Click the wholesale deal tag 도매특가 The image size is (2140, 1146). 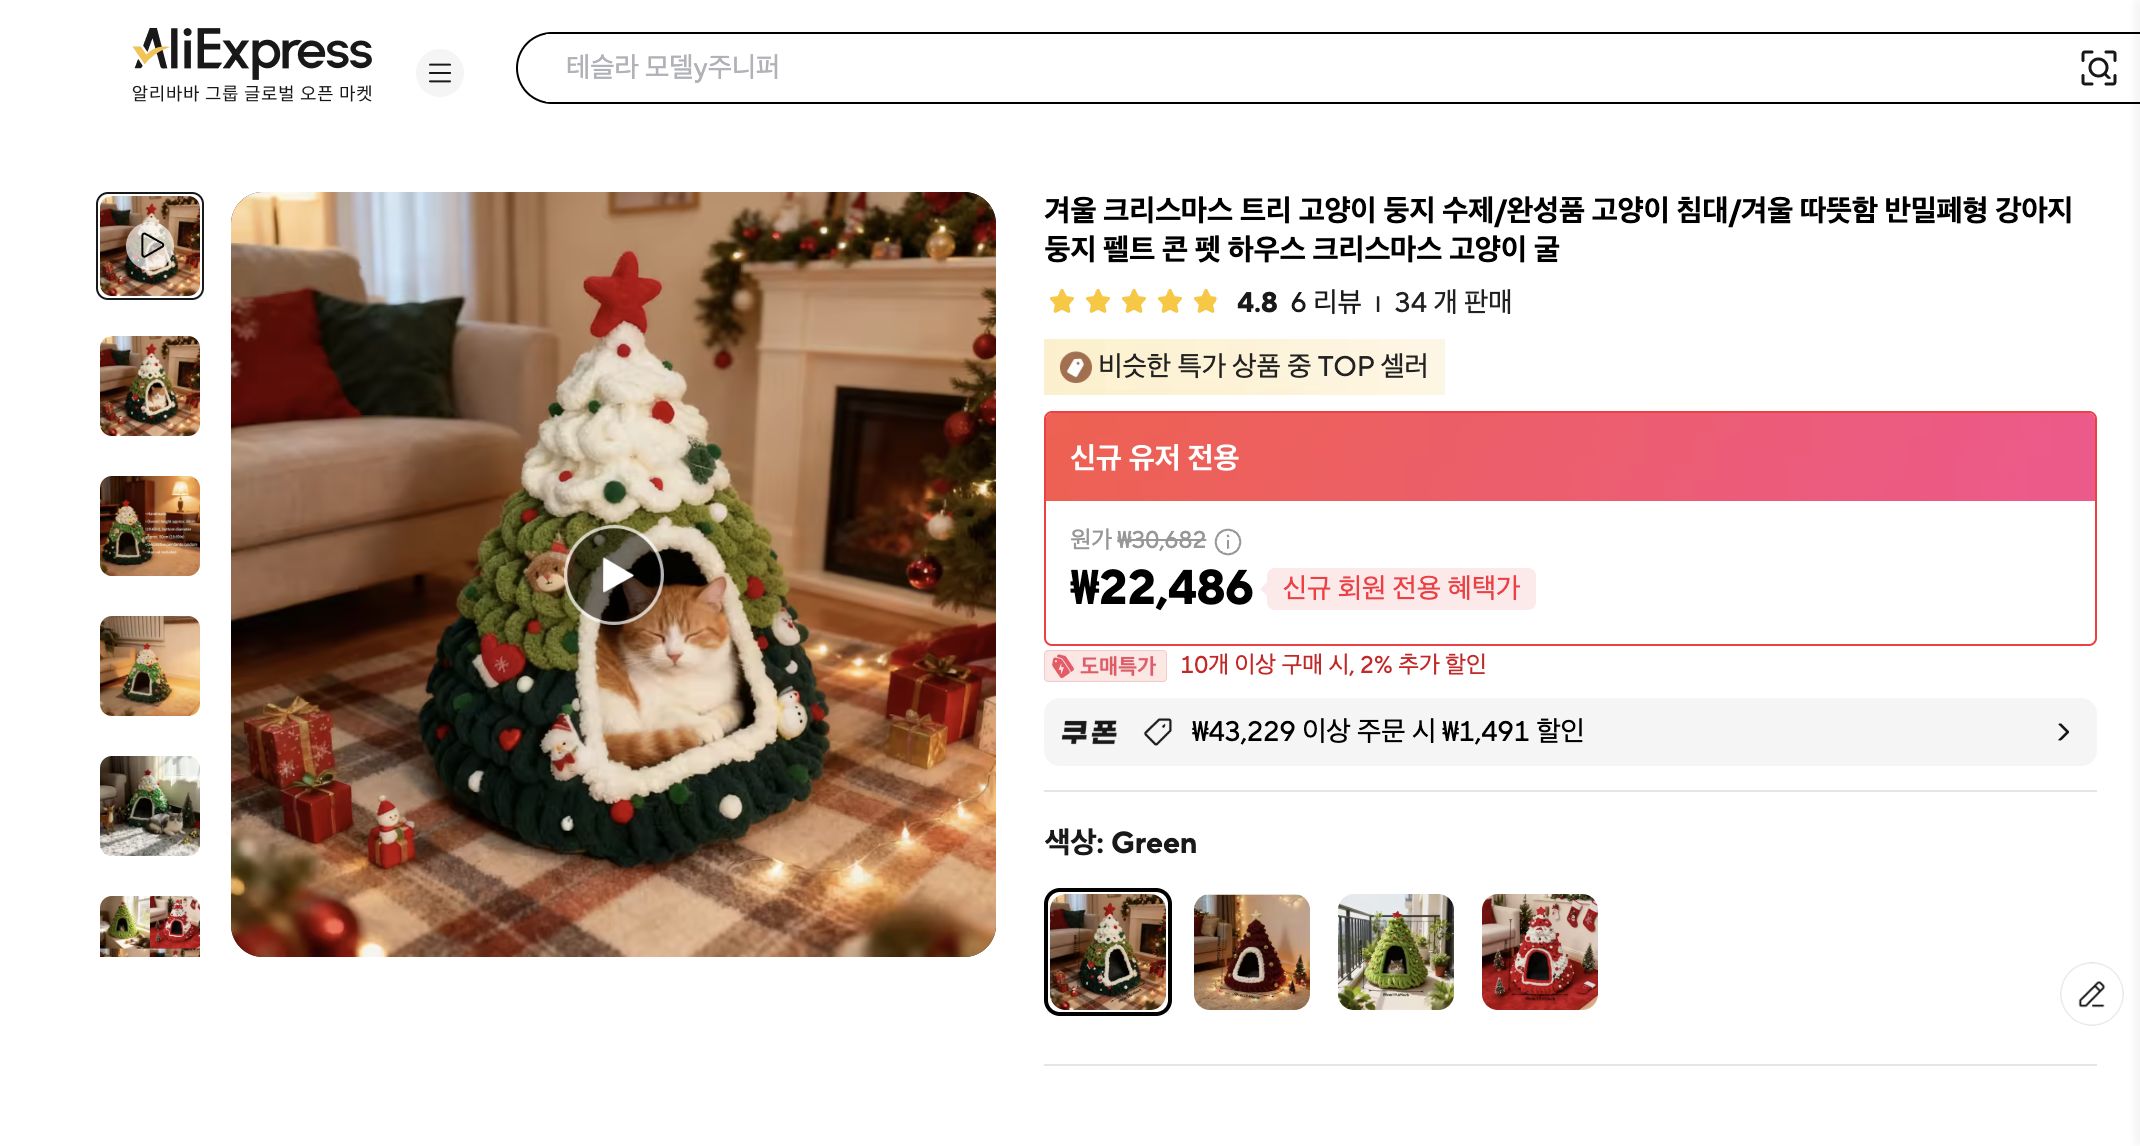point(1105,665)
